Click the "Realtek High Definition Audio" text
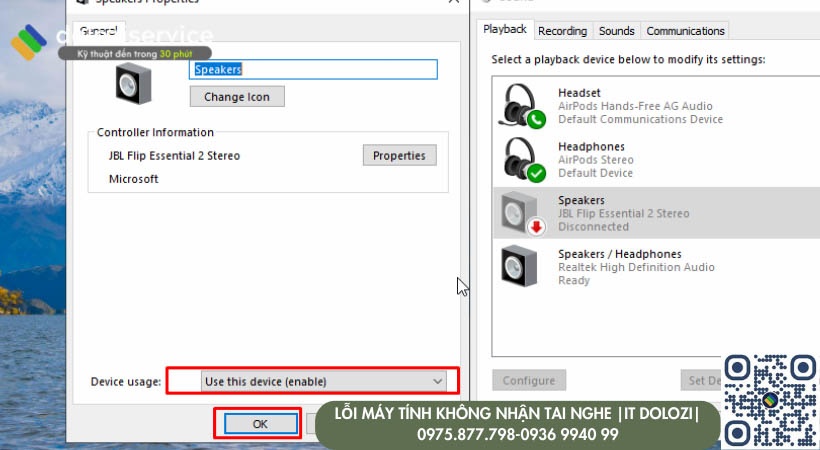This screenshot has width=820, height=450. point(636,267)
